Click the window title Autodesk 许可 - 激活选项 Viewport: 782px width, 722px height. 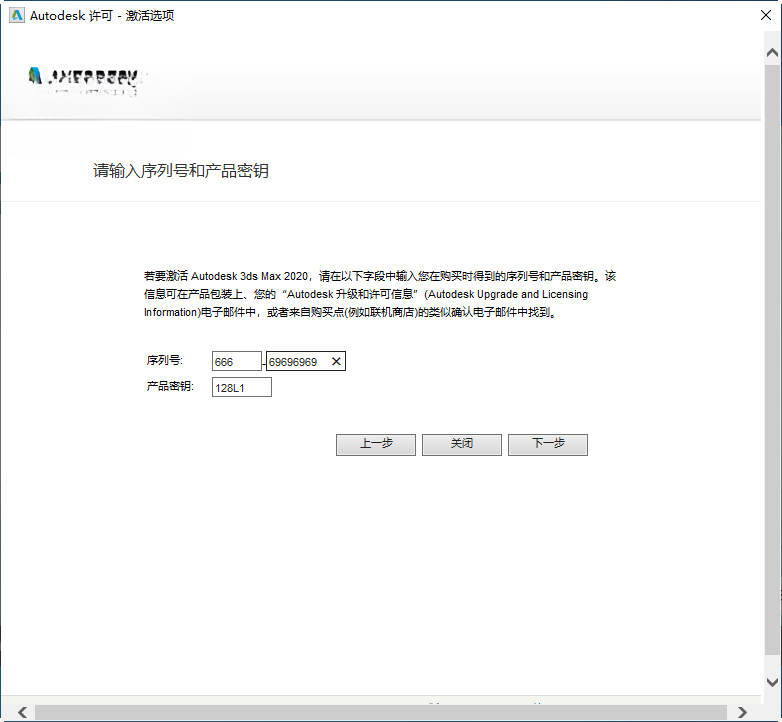102,15
